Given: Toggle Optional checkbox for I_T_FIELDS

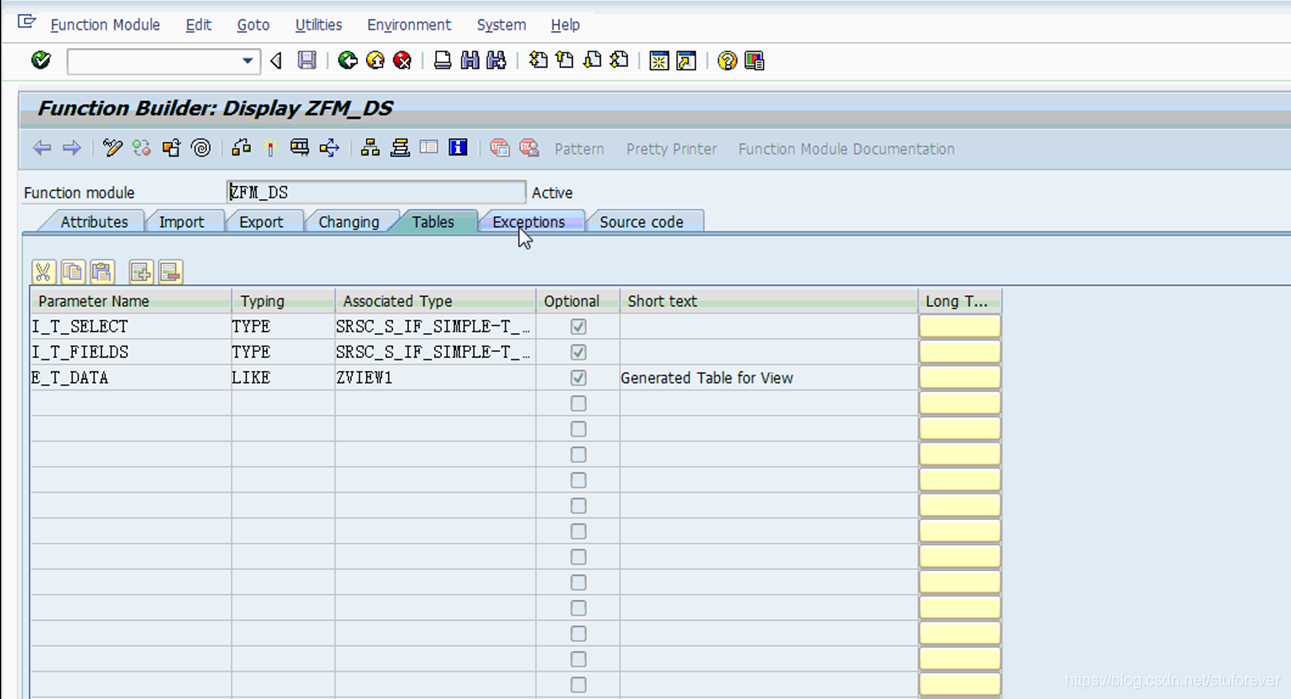Looking at the screenshot, I should pos(578,352).
